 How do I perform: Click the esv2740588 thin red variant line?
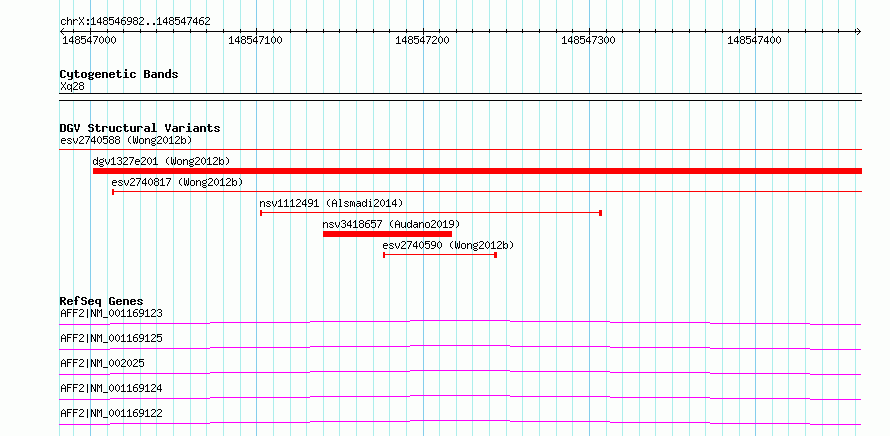tap(461, 150)
